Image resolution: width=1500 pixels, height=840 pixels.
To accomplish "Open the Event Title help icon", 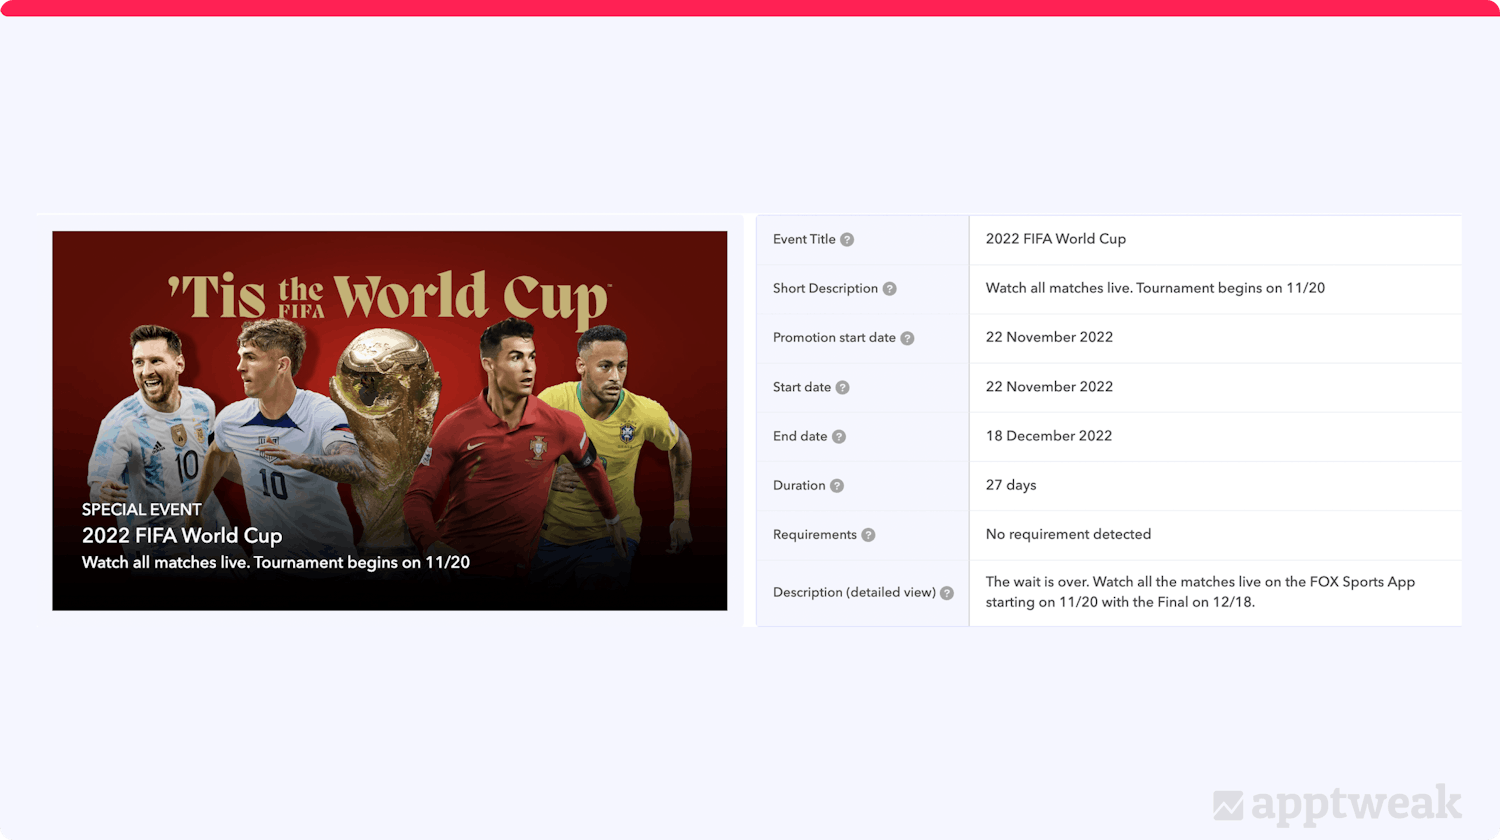I will point(847,239).
